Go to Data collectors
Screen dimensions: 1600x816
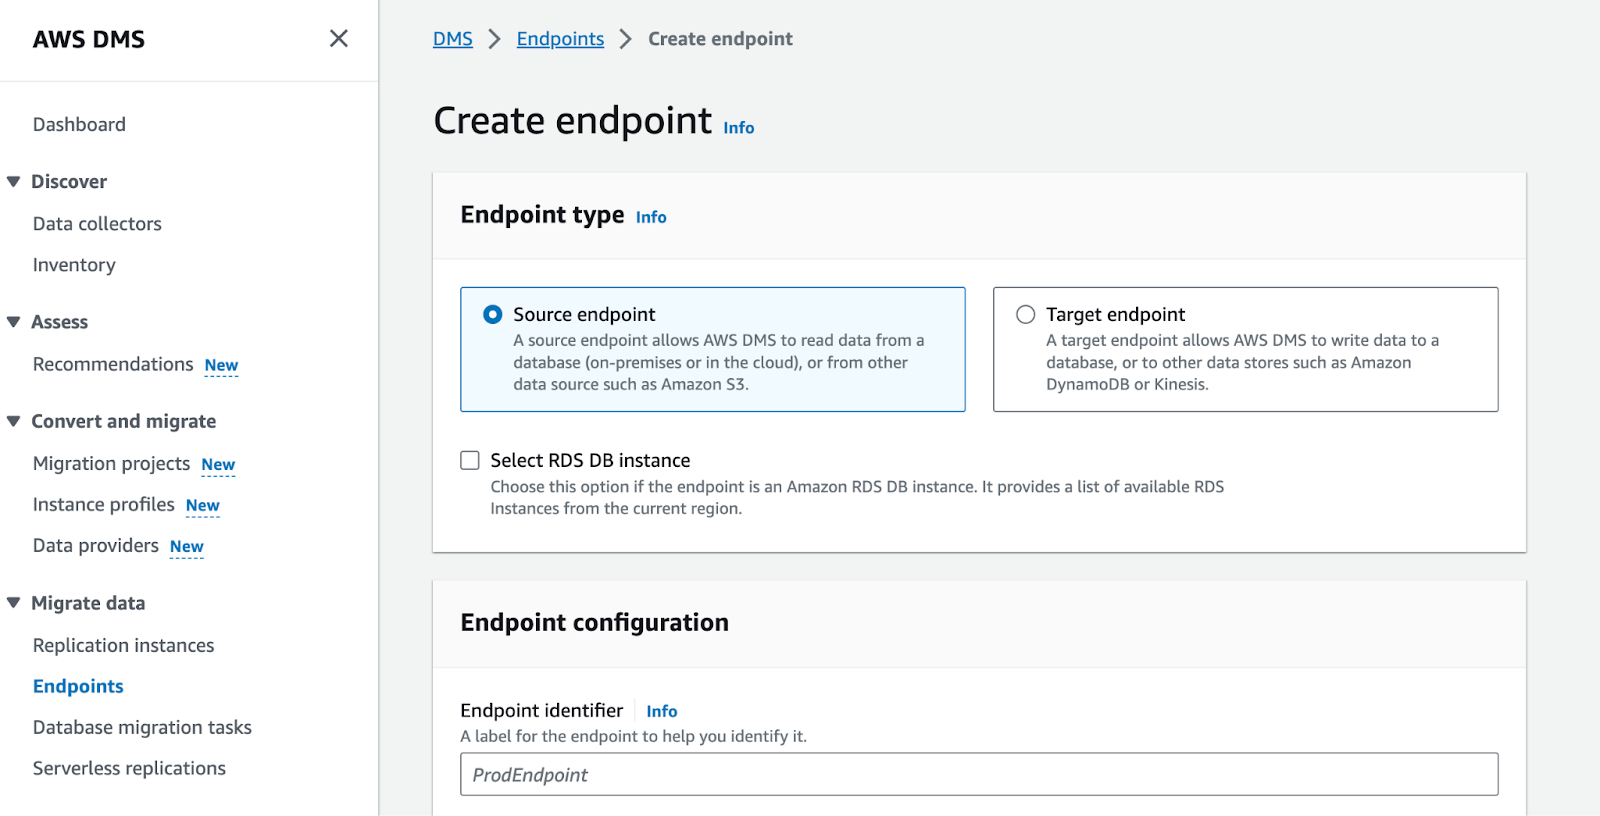coord(97,224)
